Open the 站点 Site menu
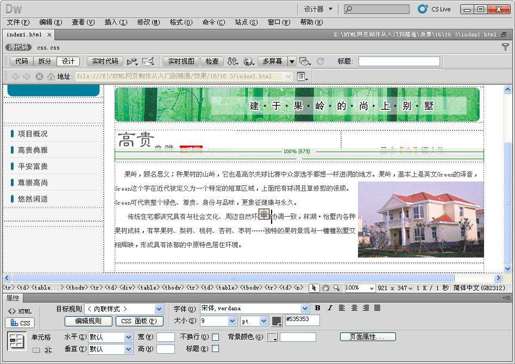515x364 pixels. click(246, 22)
